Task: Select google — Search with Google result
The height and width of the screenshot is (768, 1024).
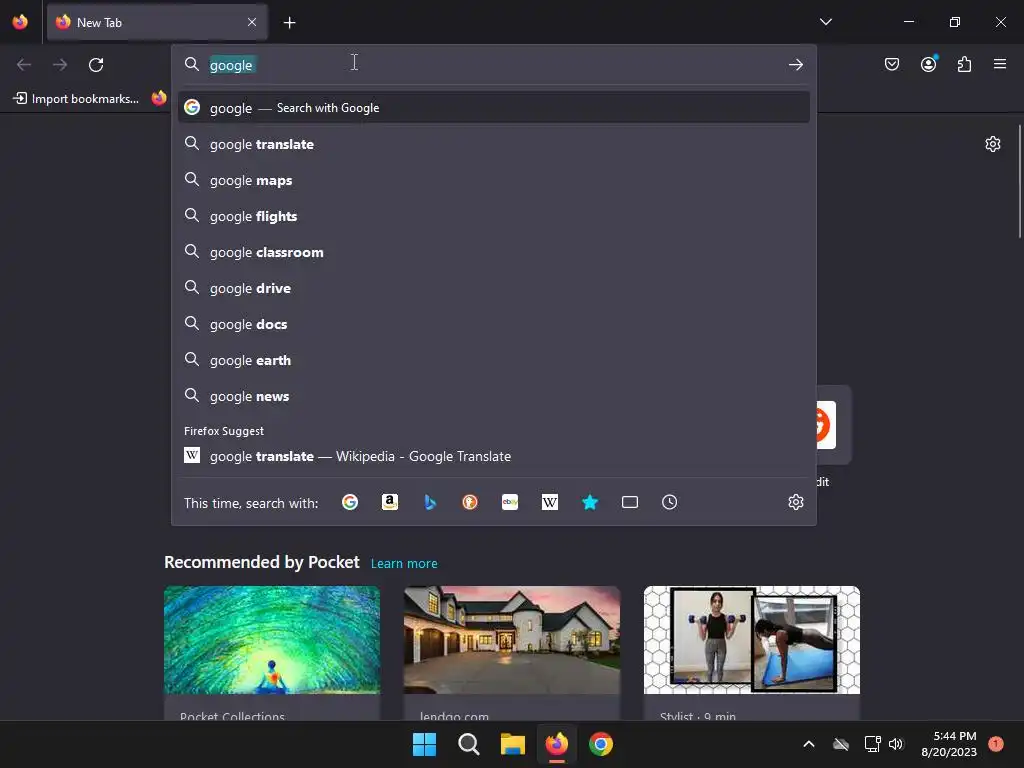Action: [494, 108]
